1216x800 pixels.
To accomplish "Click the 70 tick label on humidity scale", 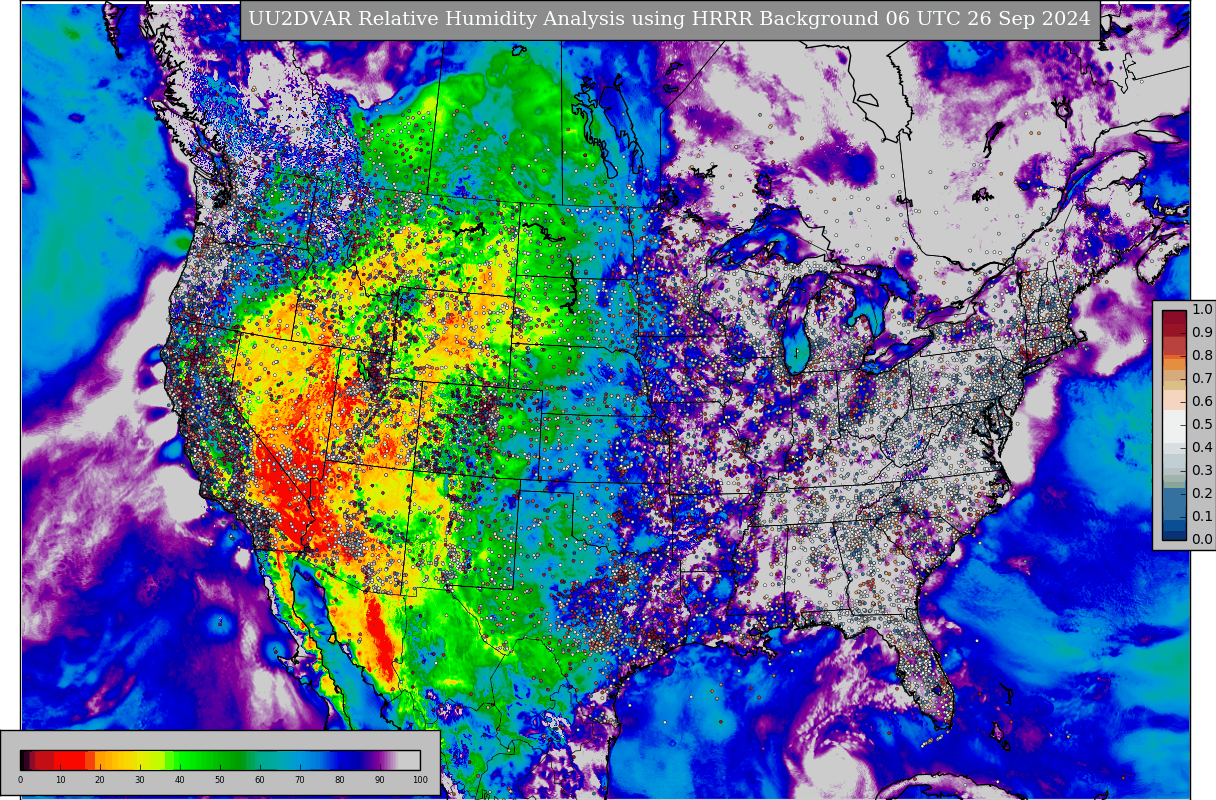I will tap(300, 780).
